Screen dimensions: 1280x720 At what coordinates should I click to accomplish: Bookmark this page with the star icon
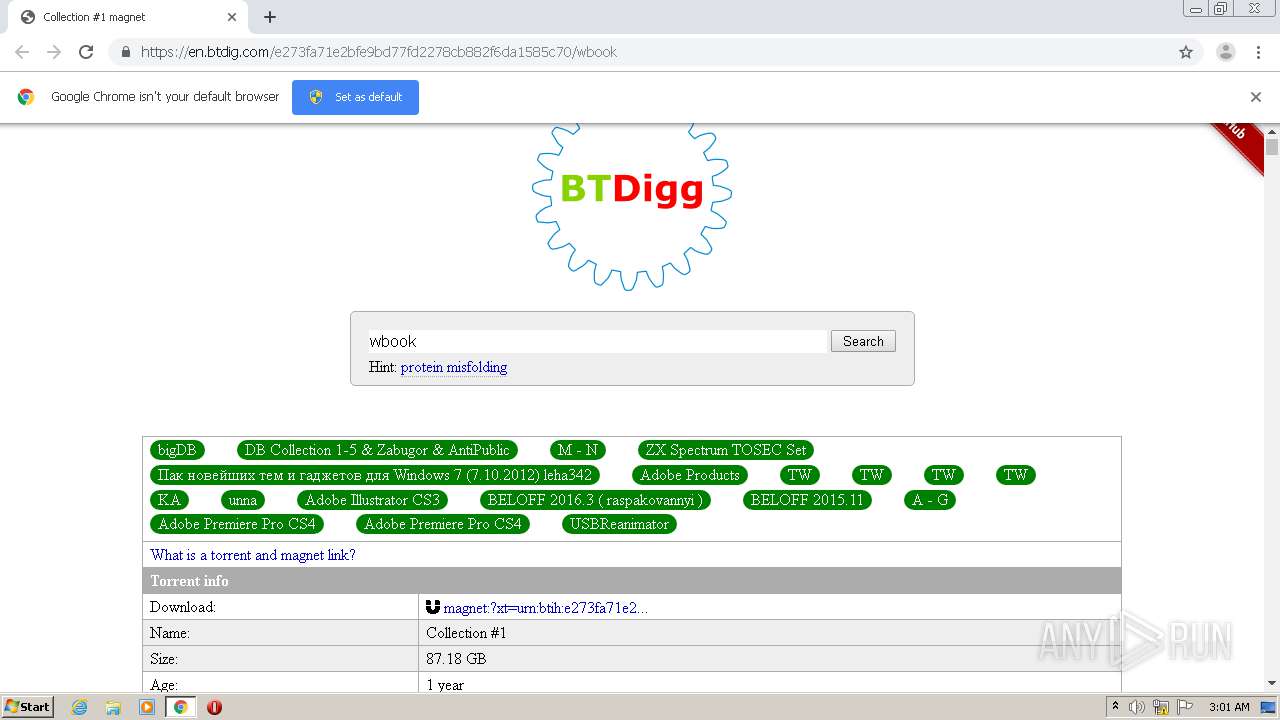point(1186,52)
